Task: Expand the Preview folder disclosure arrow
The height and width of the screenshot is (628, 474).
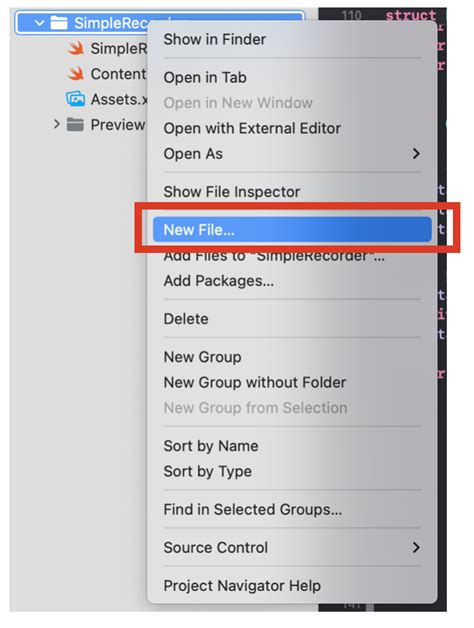Action: pos(56,125)
